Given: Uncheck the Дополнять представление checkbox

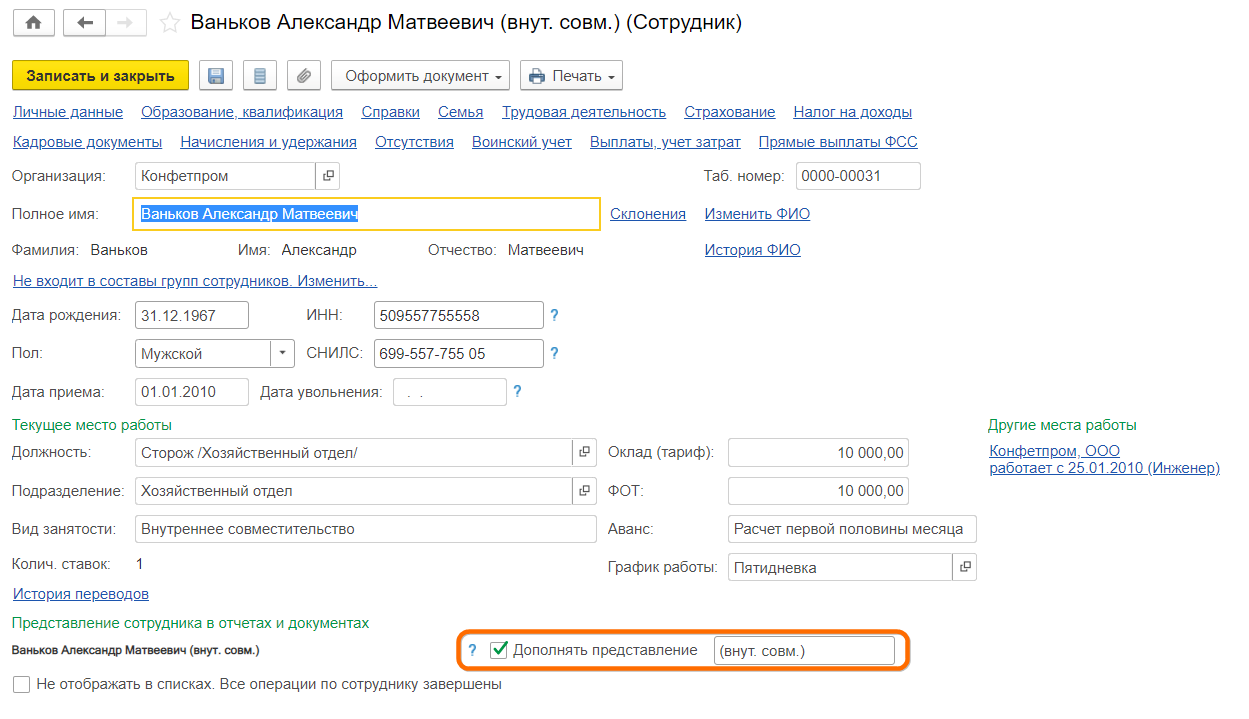Looking at the screenshot, I should [500, 650].
